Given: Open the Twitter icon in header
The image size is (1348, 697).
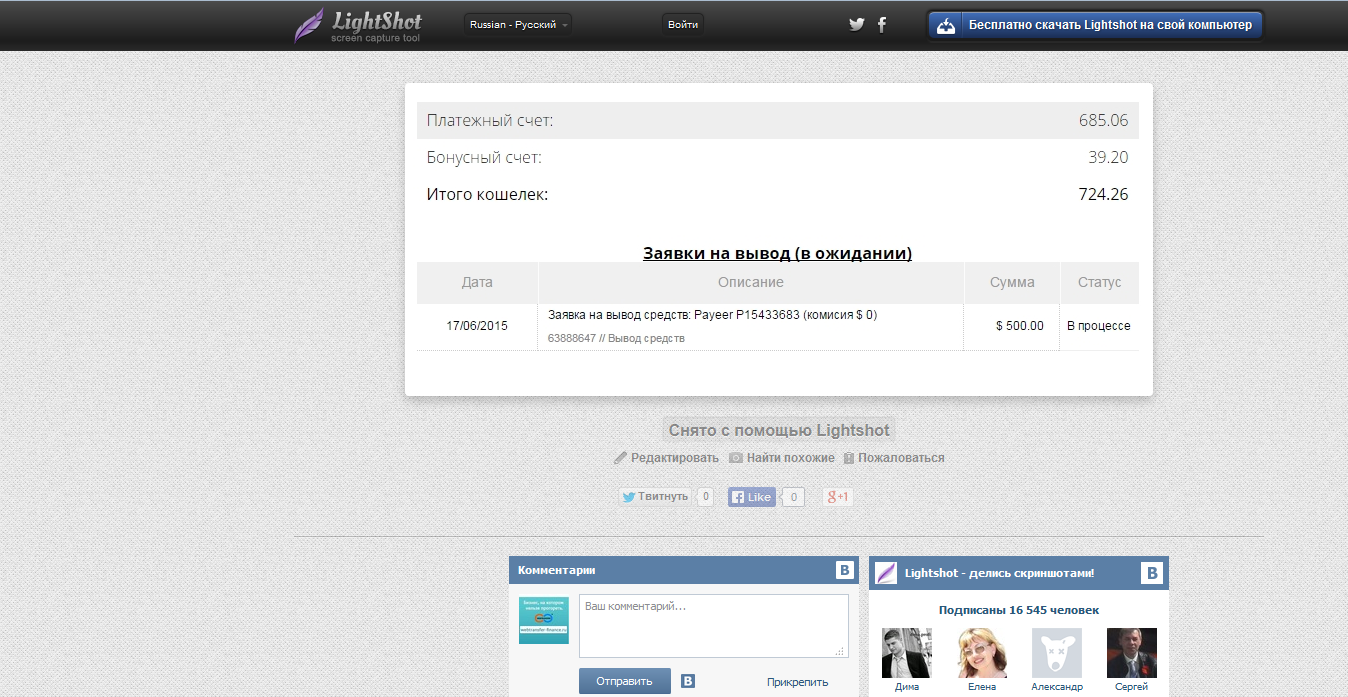Looking at the screenshot, I should (856, 25).
